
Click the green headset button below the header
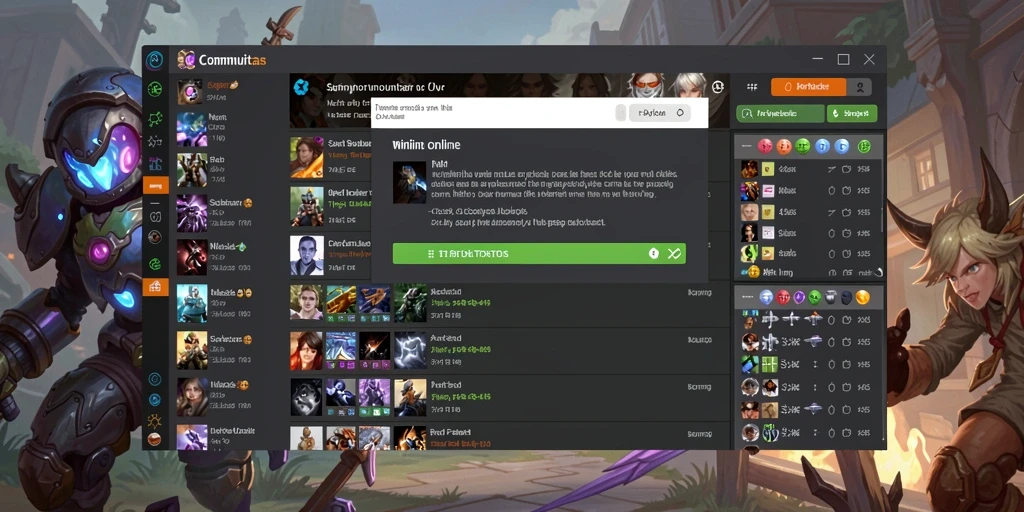click(x=780, y=114)
